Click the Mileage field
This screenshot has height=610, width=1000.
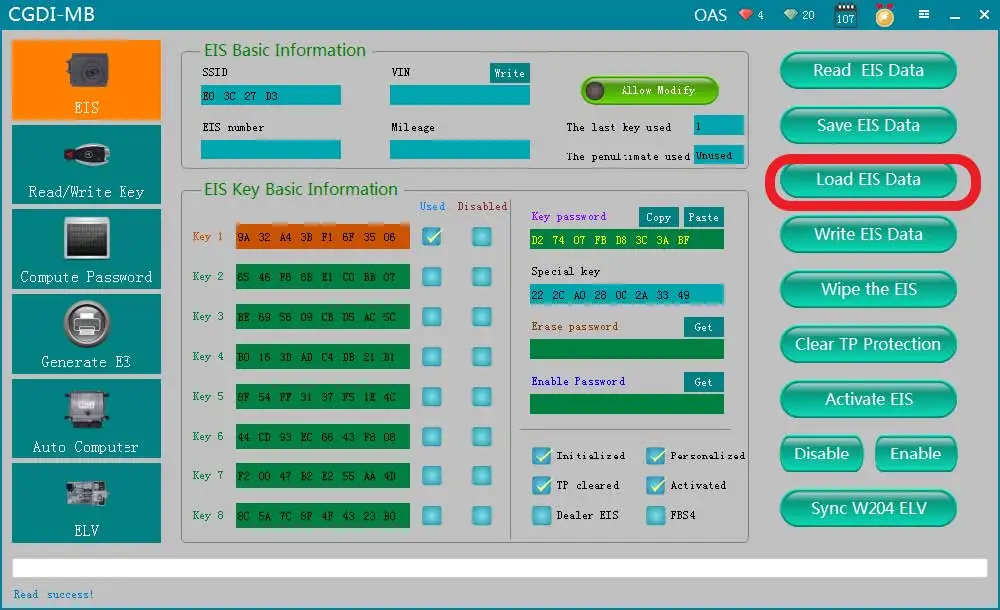tap(459, 149)
